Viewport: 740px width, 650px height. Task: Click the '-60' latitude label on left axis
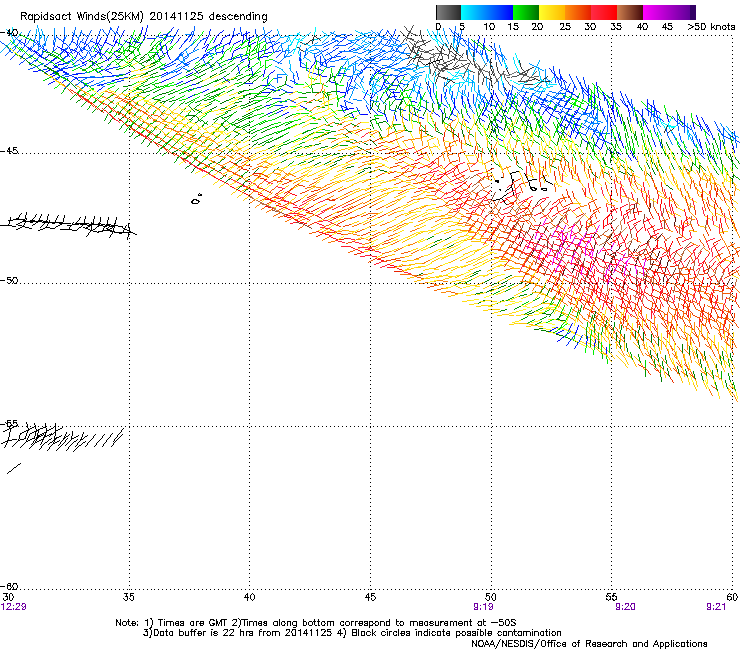(x=9, y=586)
